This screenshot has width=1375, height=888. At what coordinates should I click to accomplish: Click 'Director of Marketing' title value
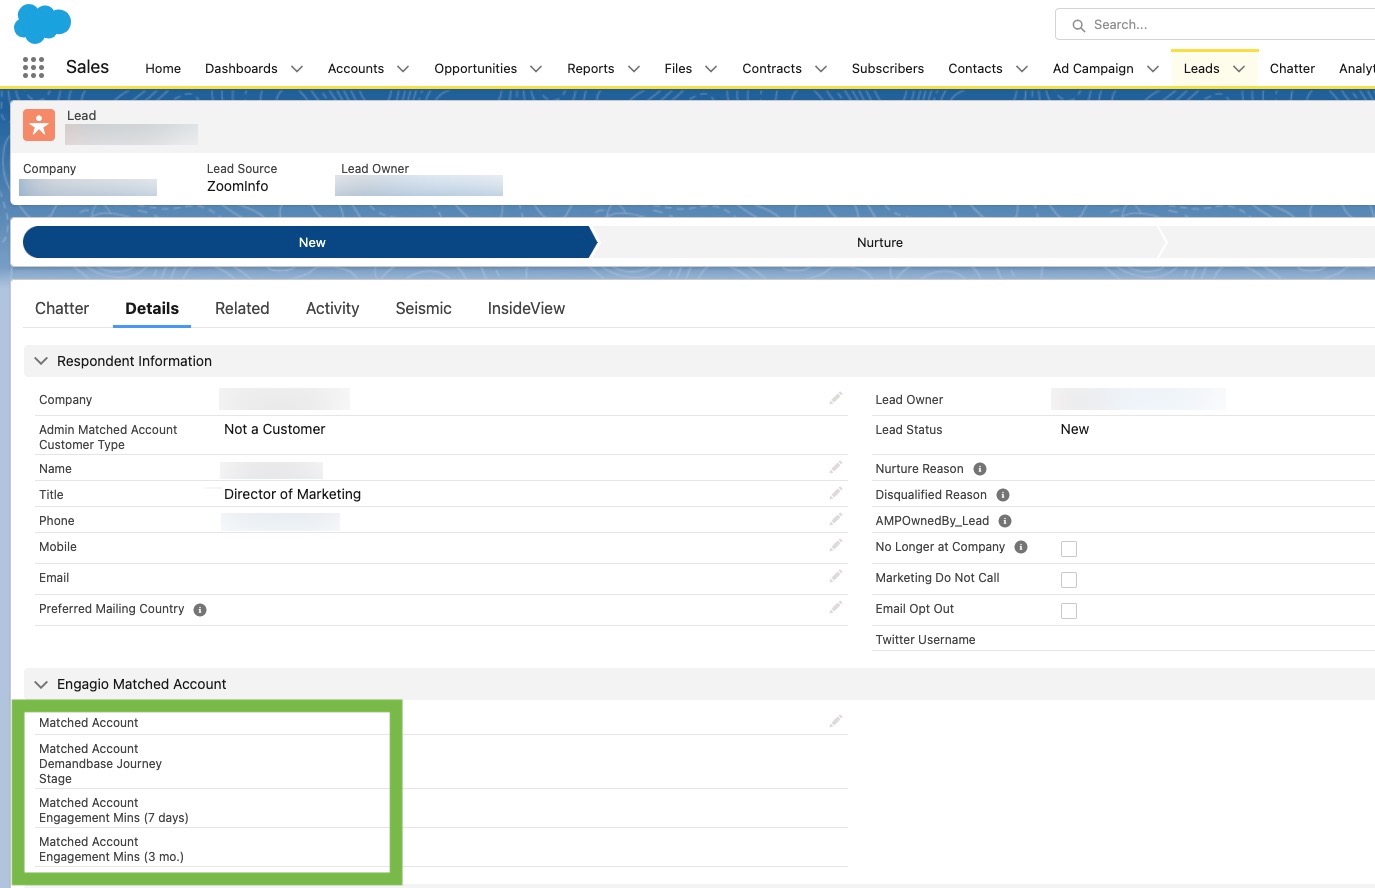(x=292, y=494)
